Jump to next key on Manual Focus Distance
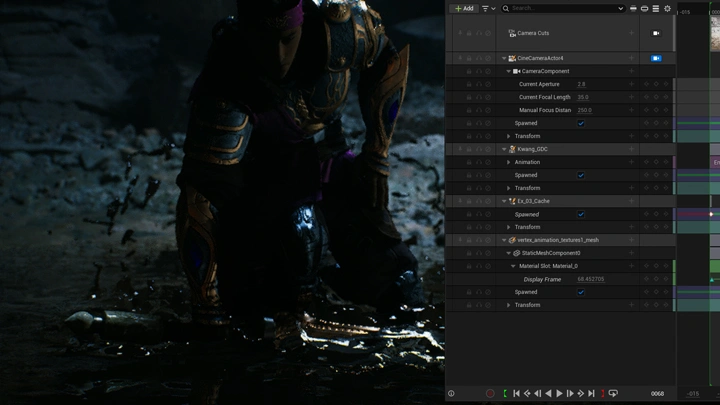 [x=665, y=110]
